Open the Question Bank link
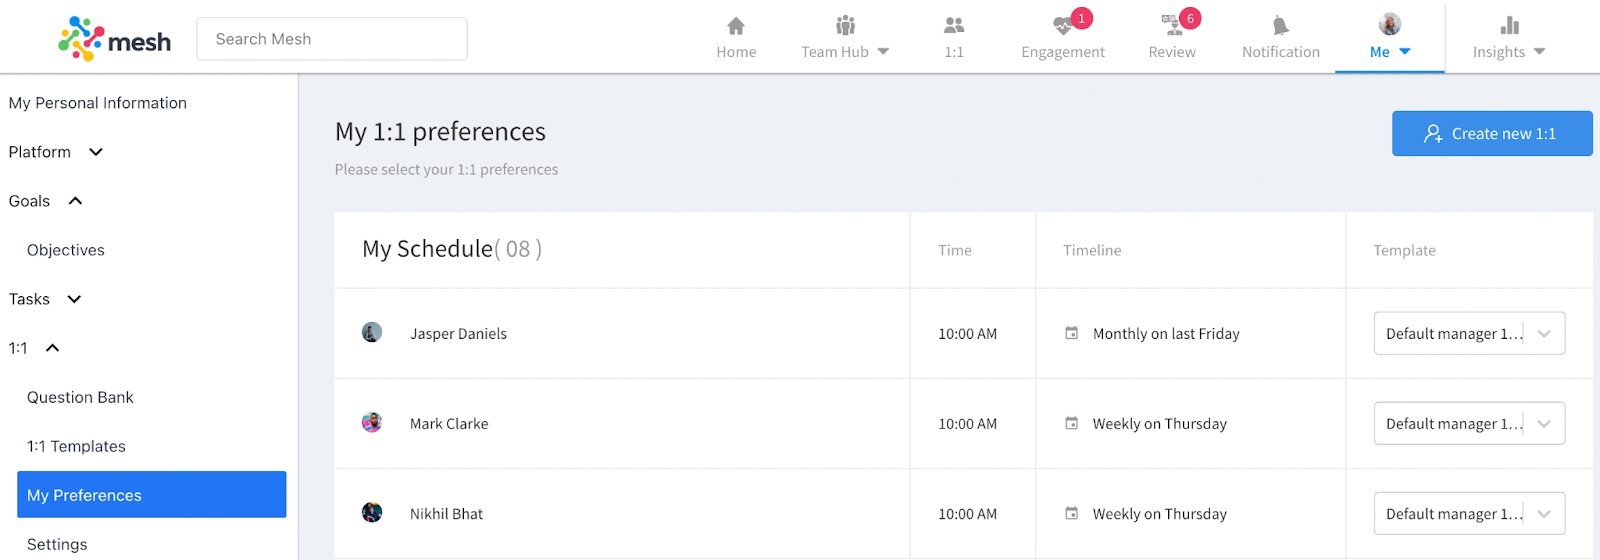Viewport: 1600px width, 560px height. click(80, 397)
